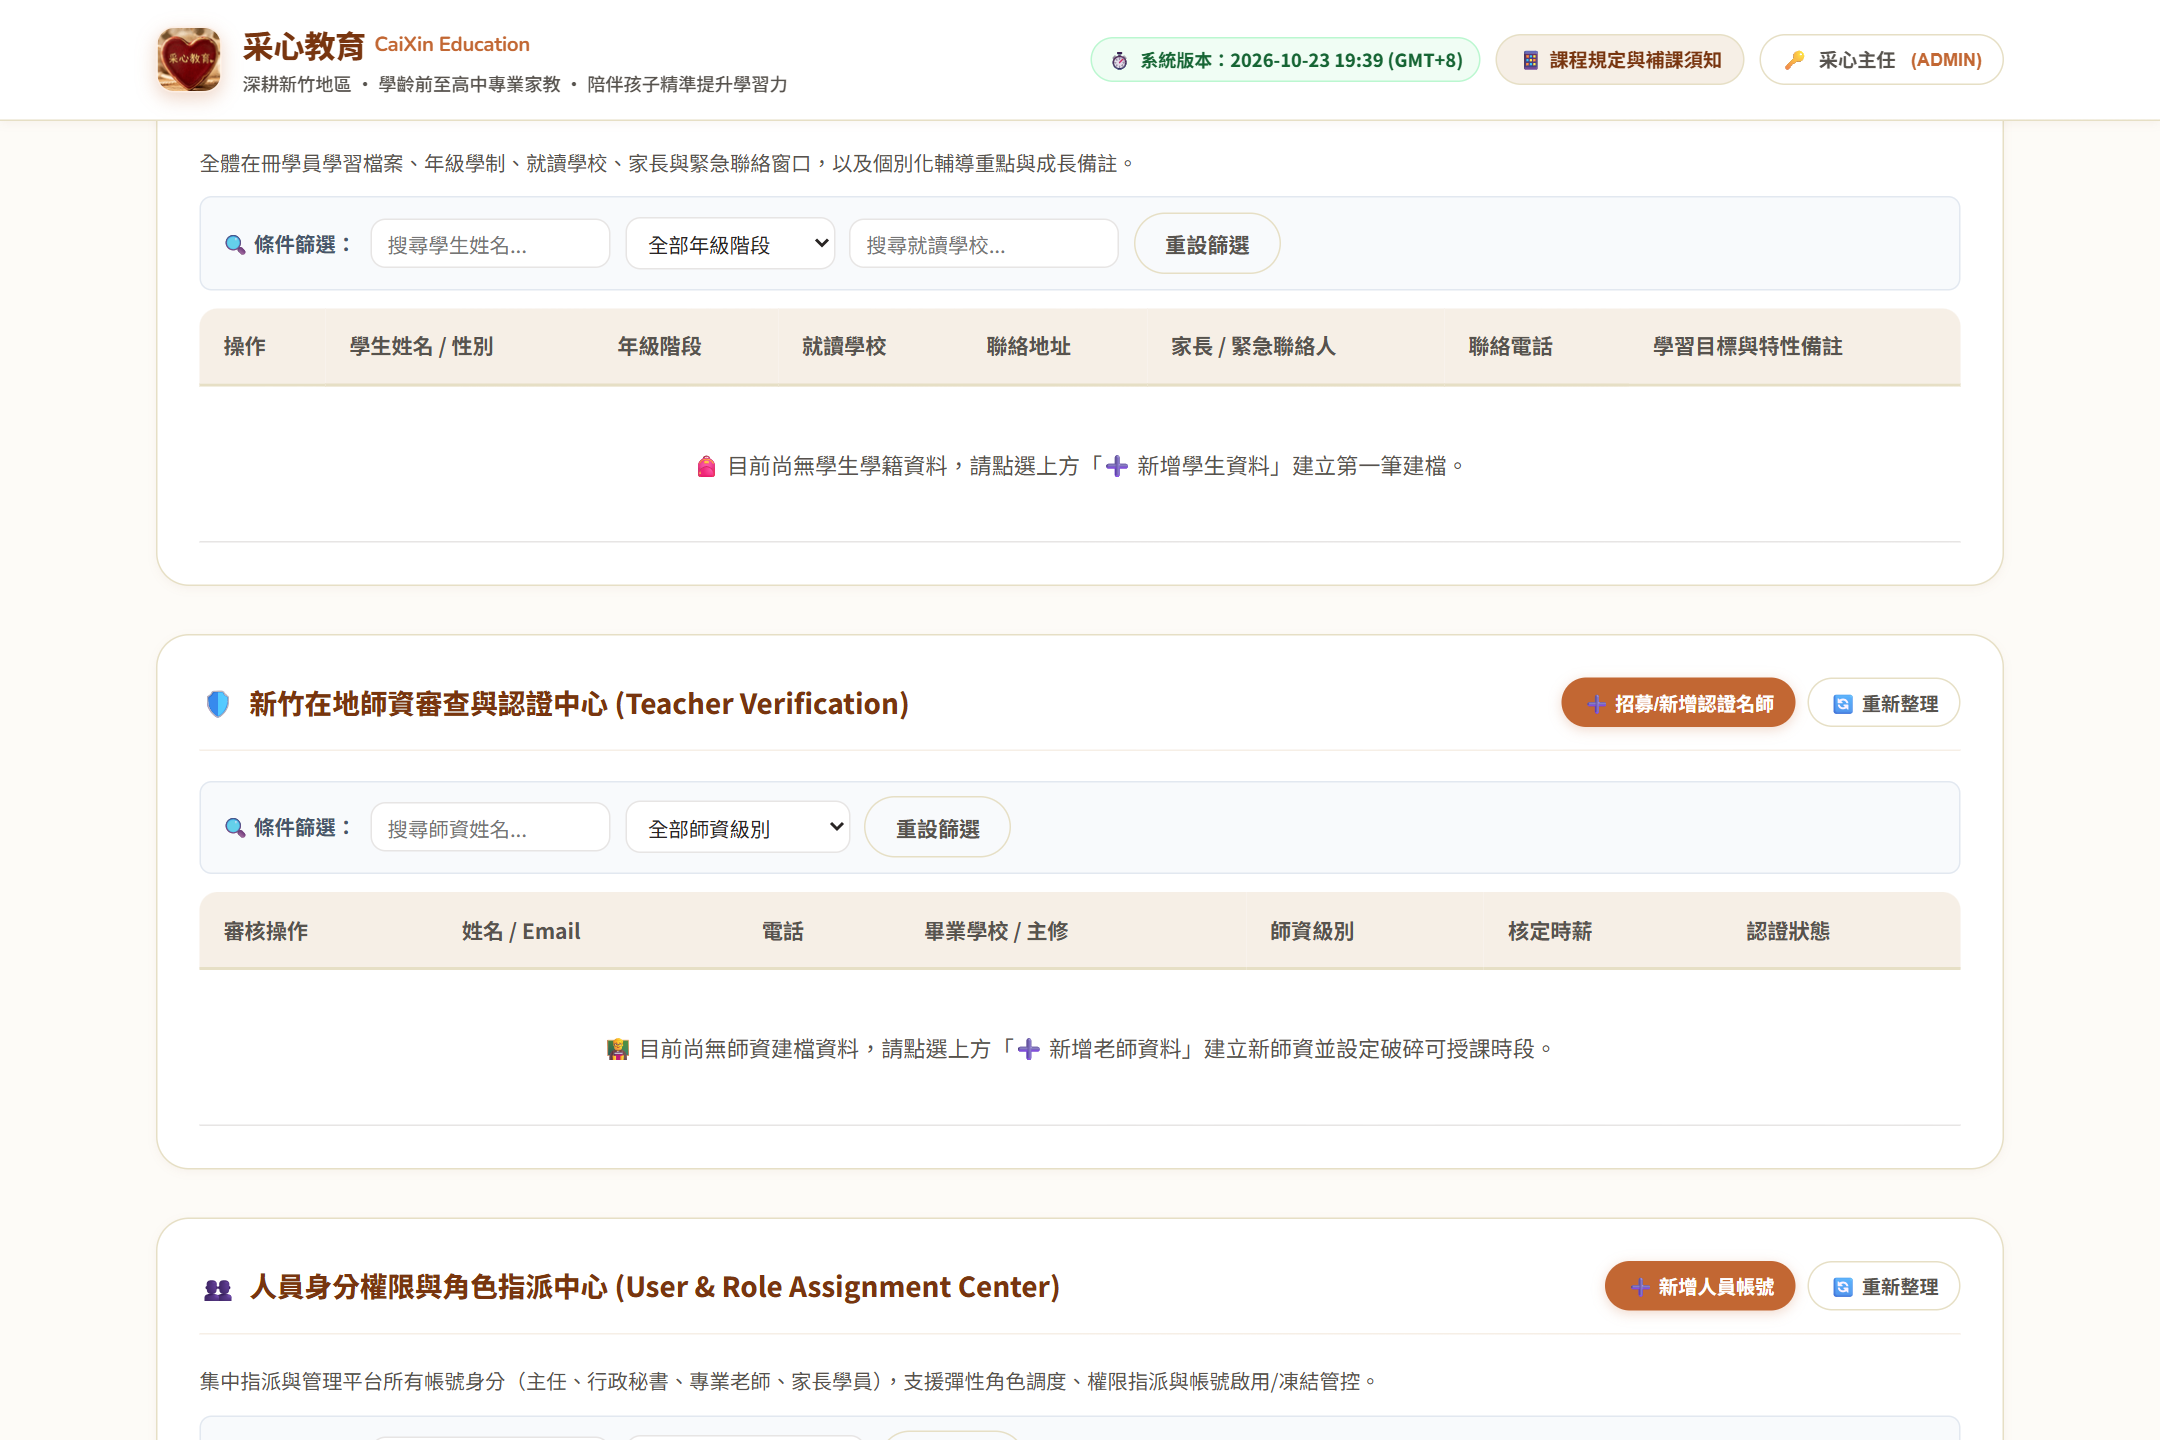The width and height of the screenshot is (2160, 1440).
Task: Click the 就讀學校 column header
Action: pos(844,346)
